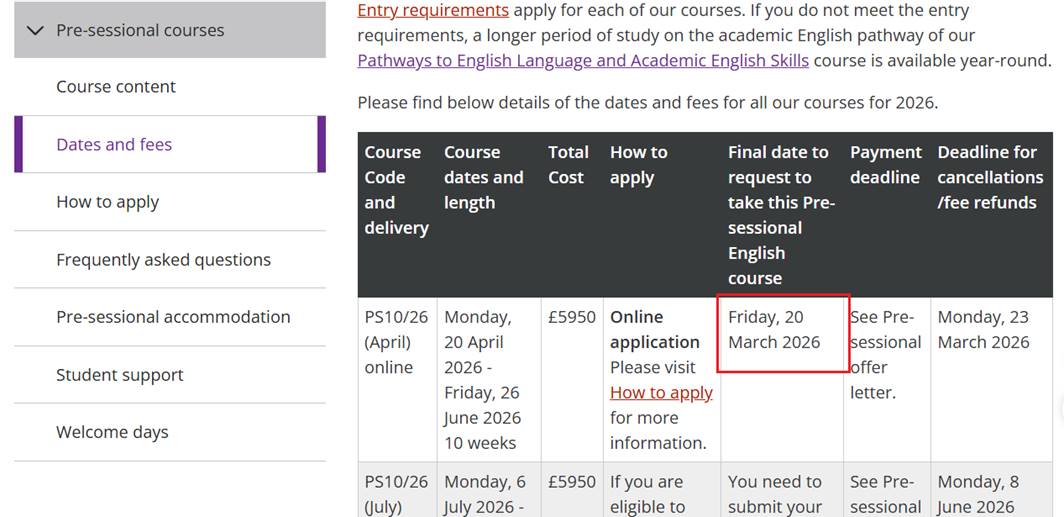Click the PS10/26 (April) online cell

(x=396, y=342)
